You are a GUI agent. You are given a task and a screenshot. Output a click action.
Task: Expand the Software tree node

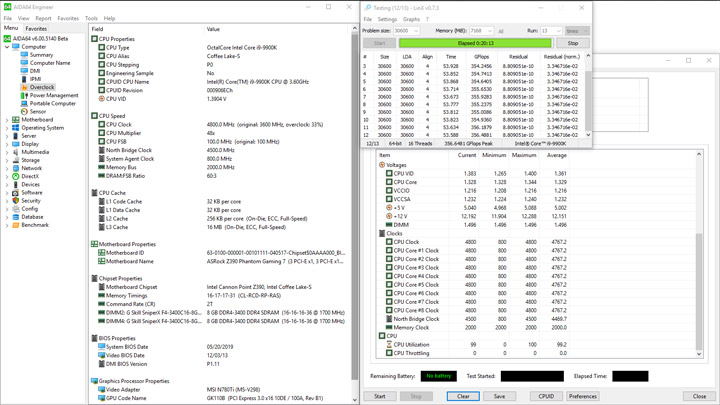[7, 193]
